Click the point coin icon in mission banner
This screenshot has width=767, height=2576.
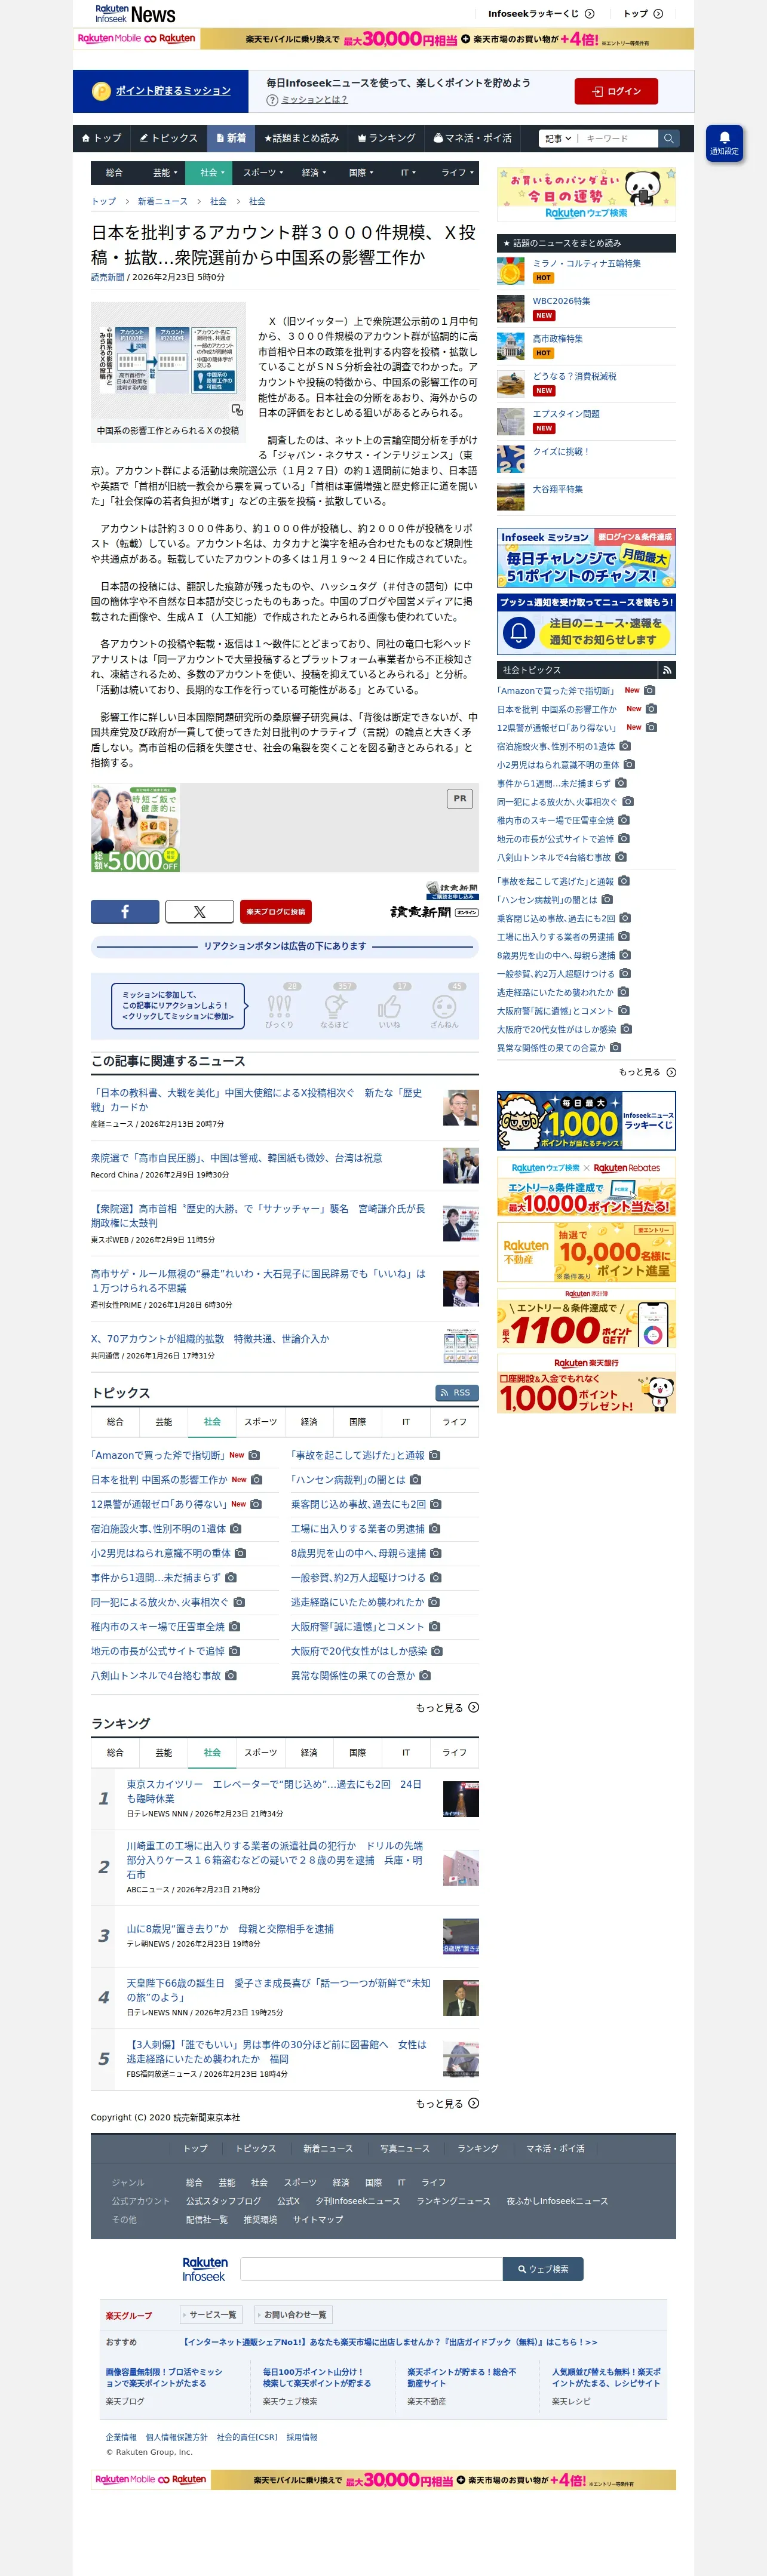tap(101, 91)
